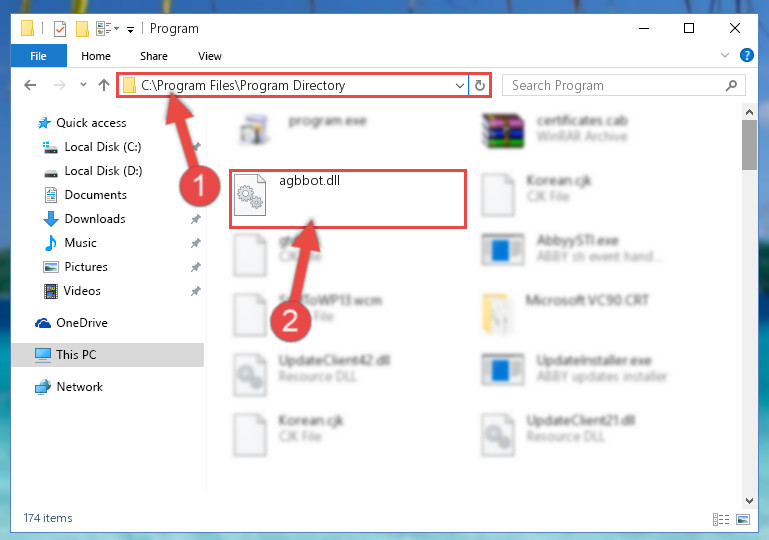769x540 pixels.
Task: Switch to Details view in status bar
Action: (720, 519)
